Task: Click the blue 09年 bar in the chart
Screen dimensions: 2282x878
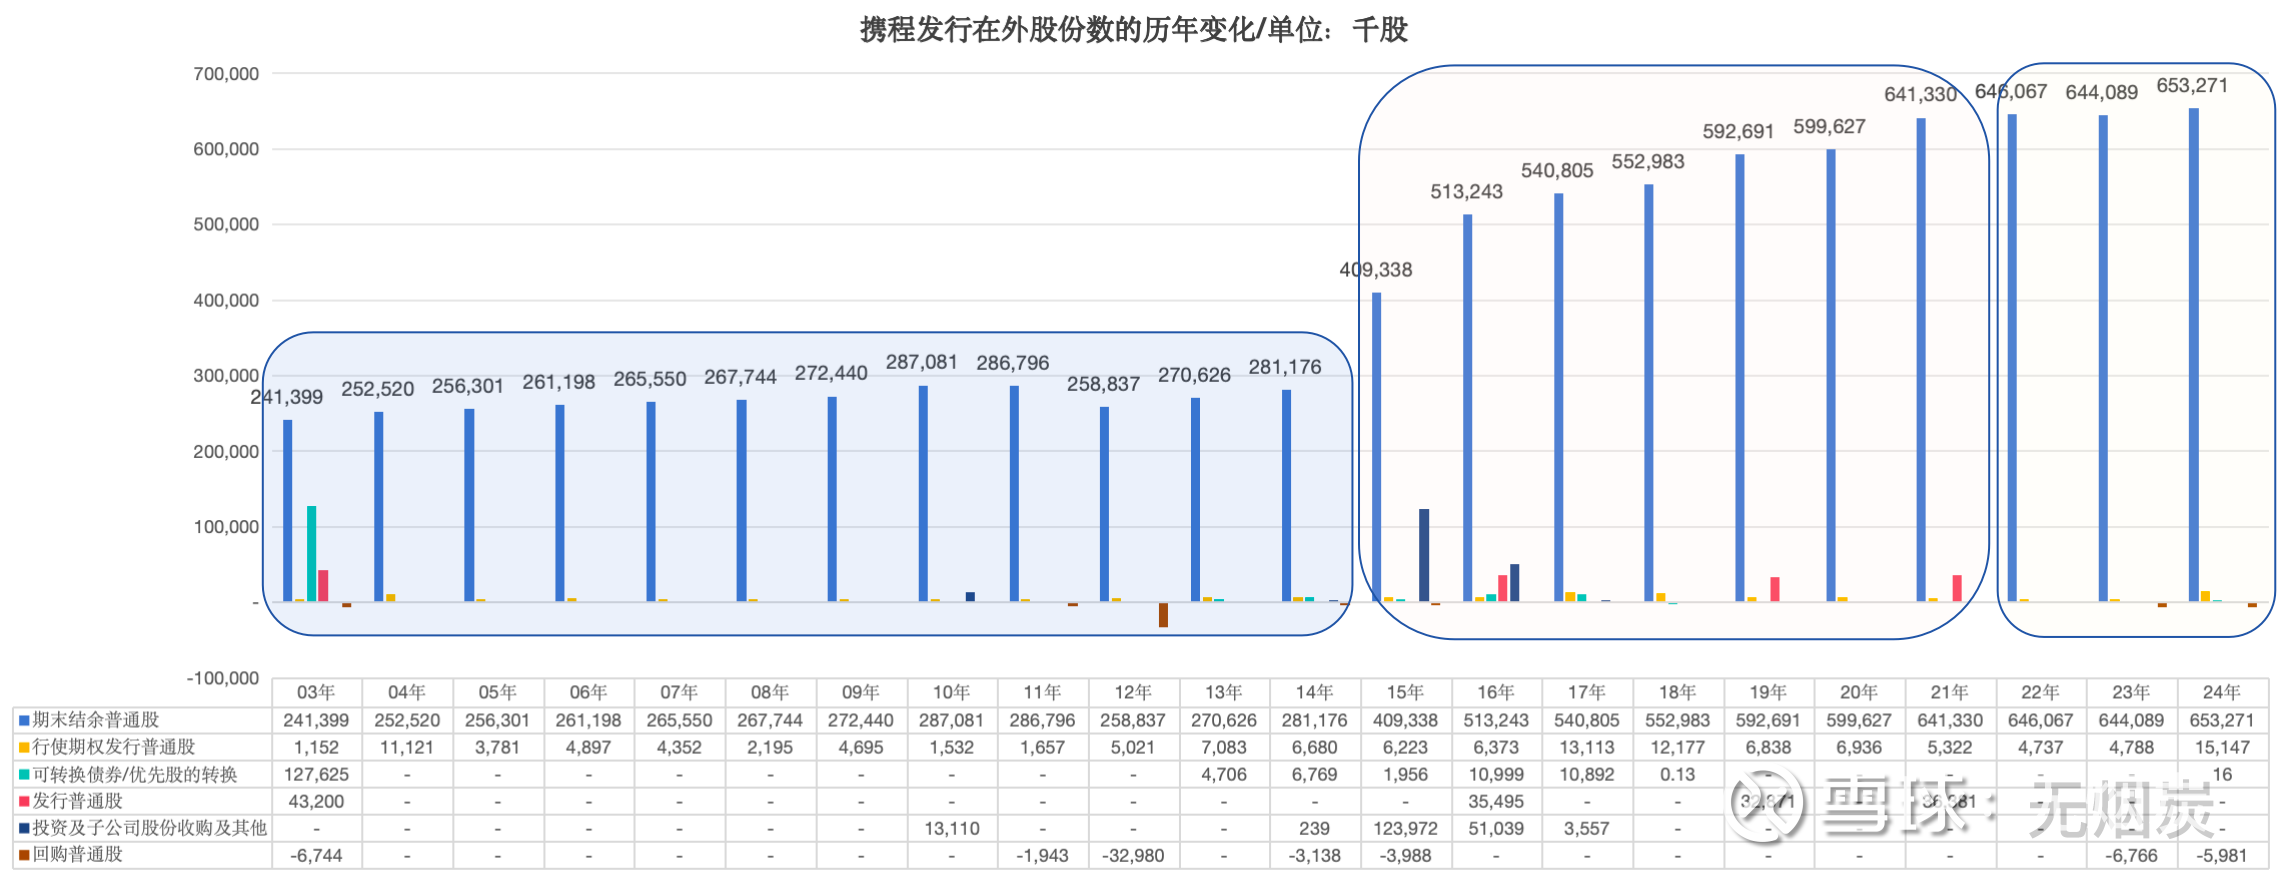Action: point(832,499)
